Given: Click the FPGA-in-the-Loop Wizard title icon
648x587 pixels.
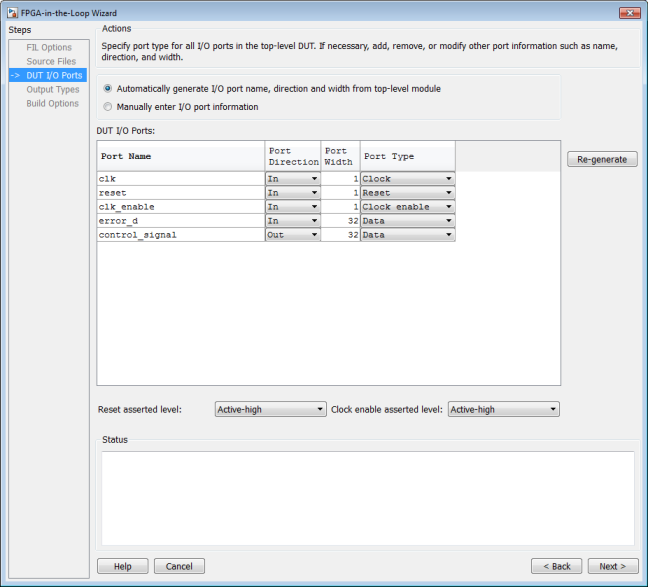Looking at the screenshot, I should point(12,13).
